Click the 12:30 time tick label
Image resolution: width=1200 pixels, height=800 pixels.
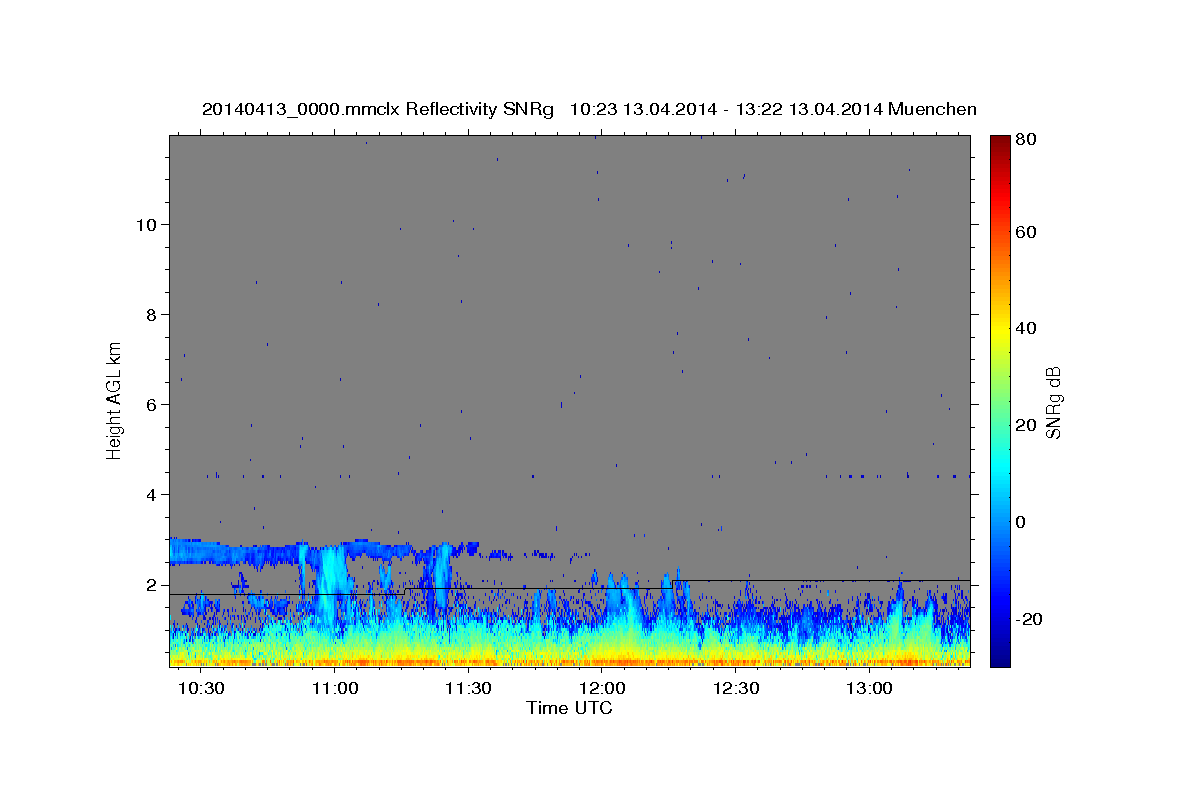point(737,689)
